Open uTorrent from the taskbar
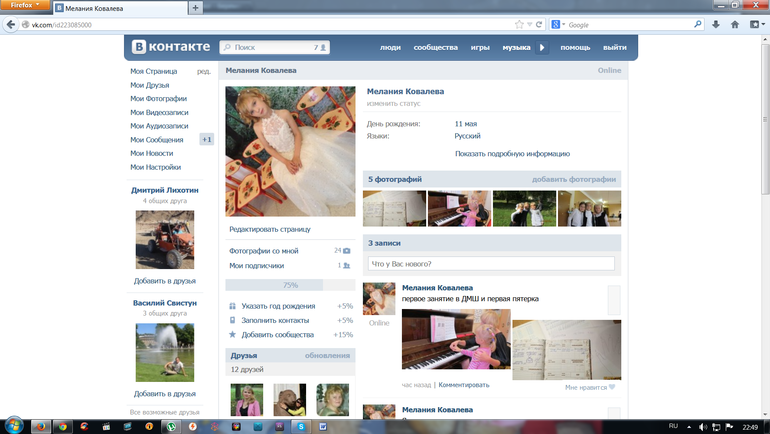 [171, 427]
